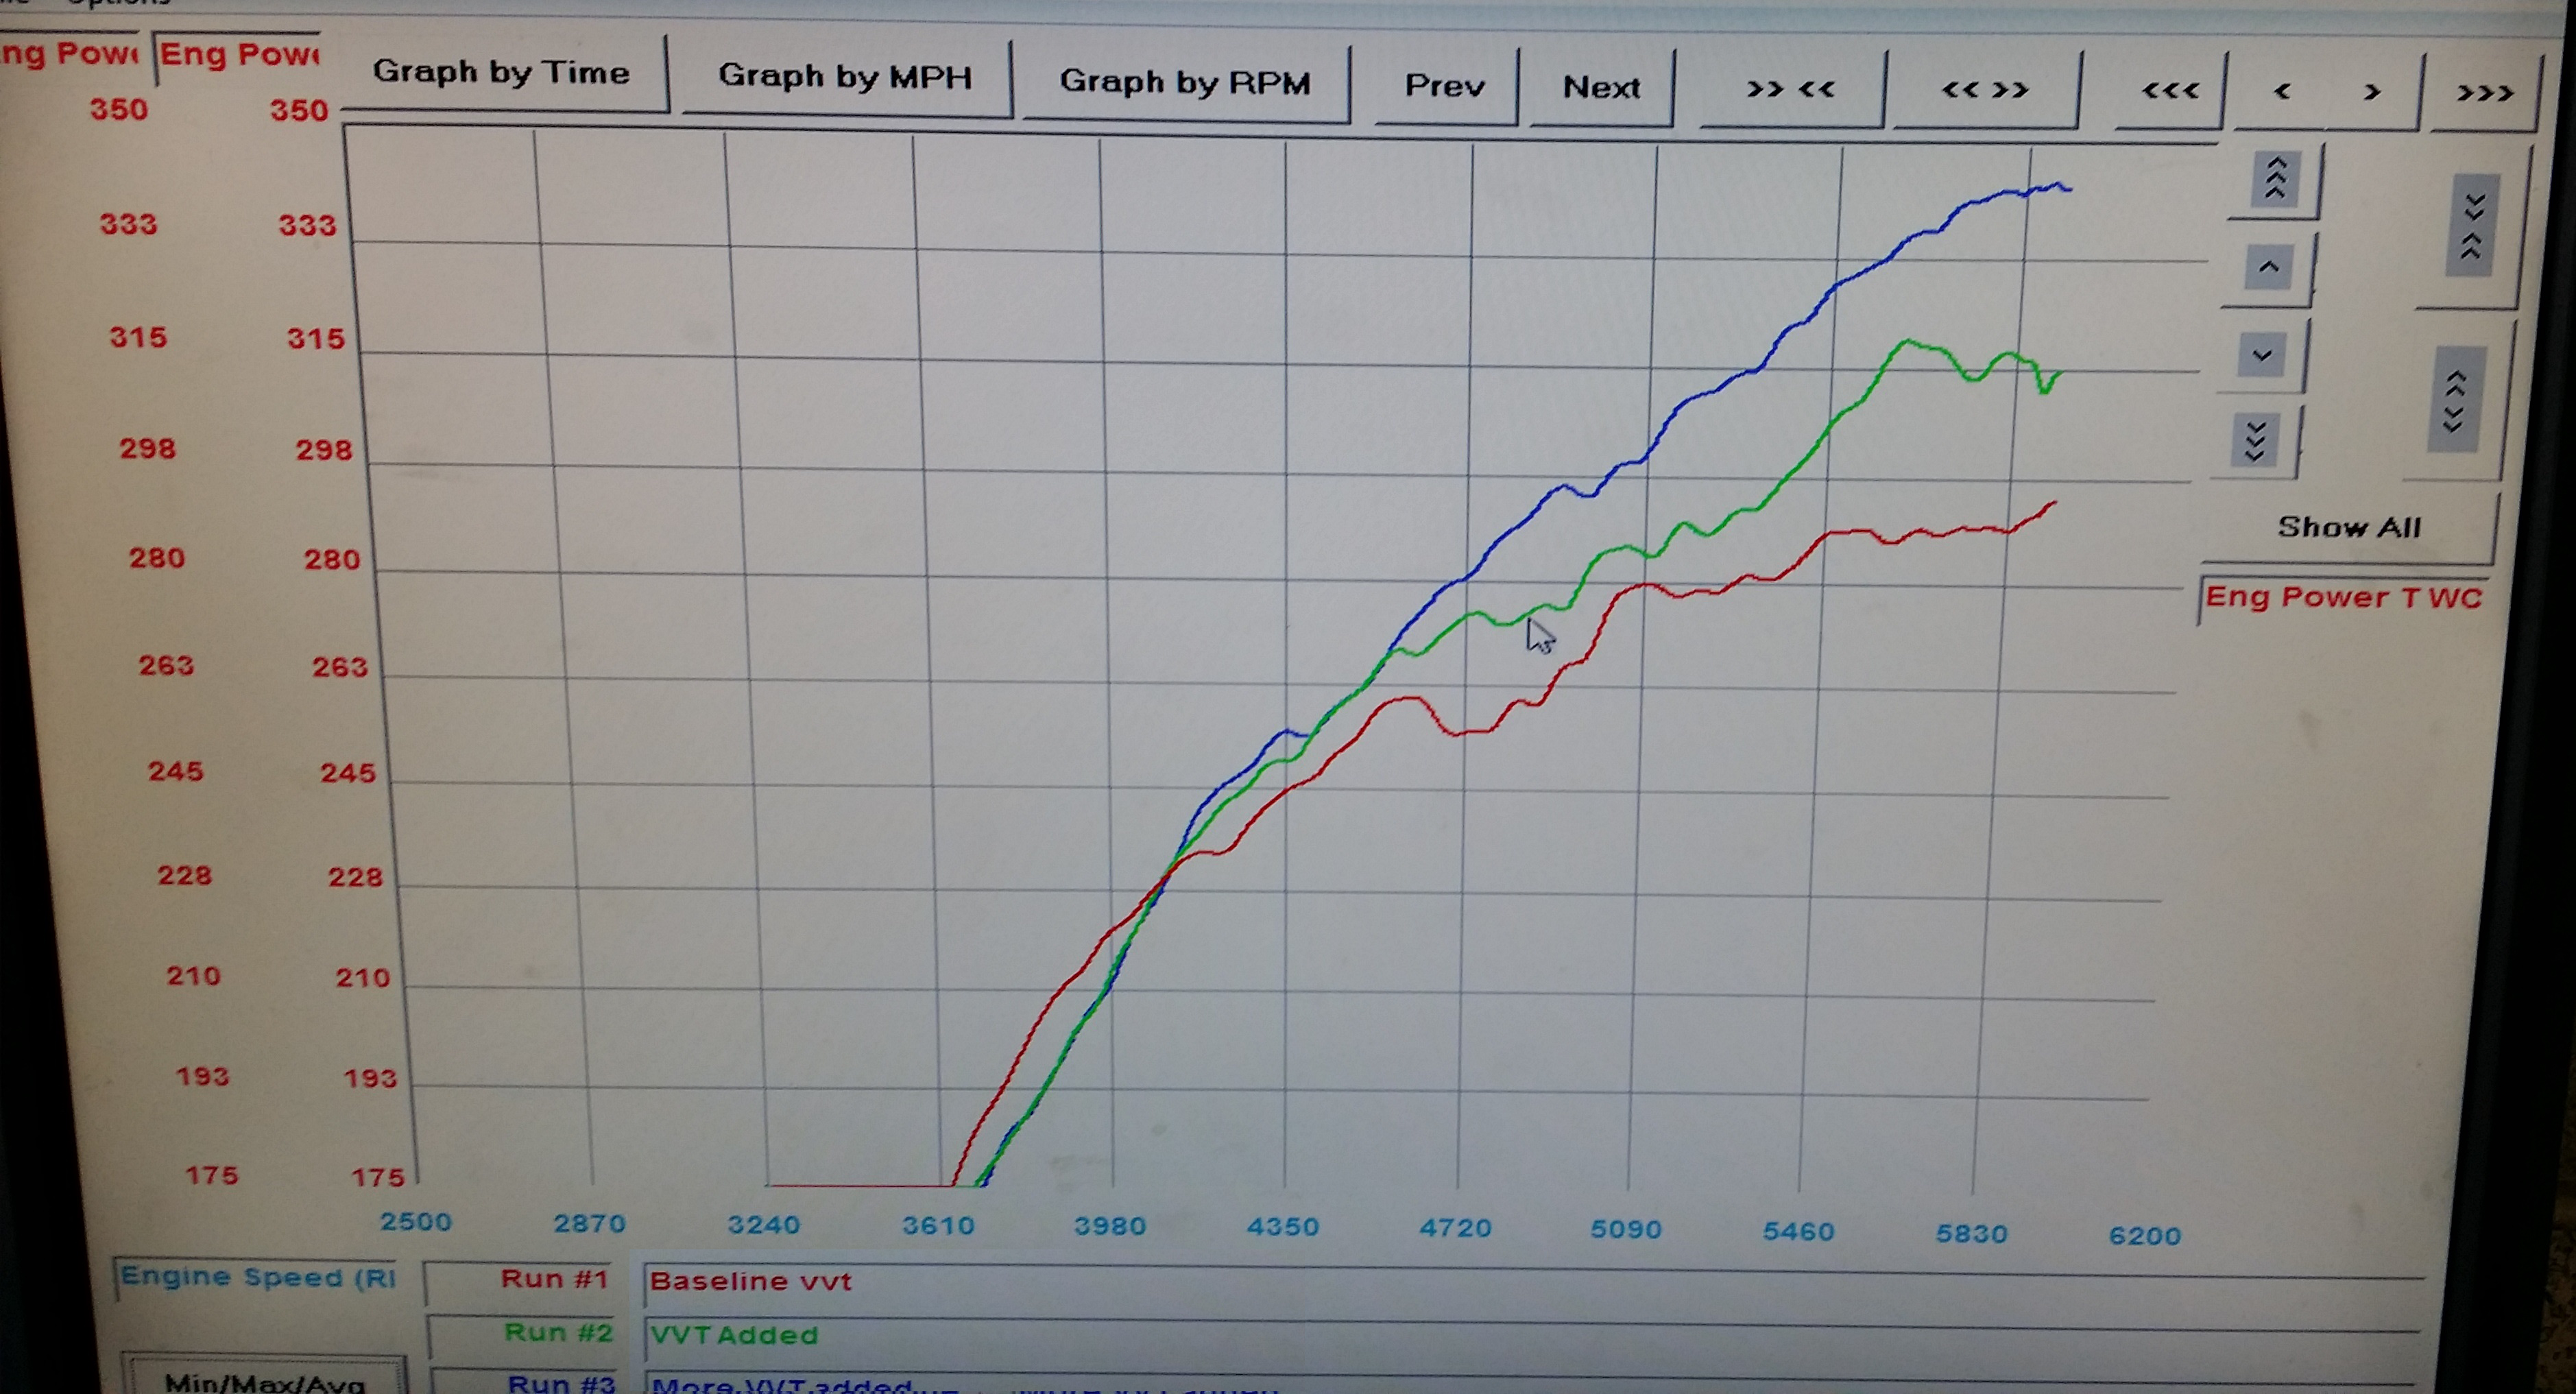The width and height of the screenshot is (2576, 1394).
Task: Click the vertical compress (inward chevrons) button
Action: (x=2473, y=226)
